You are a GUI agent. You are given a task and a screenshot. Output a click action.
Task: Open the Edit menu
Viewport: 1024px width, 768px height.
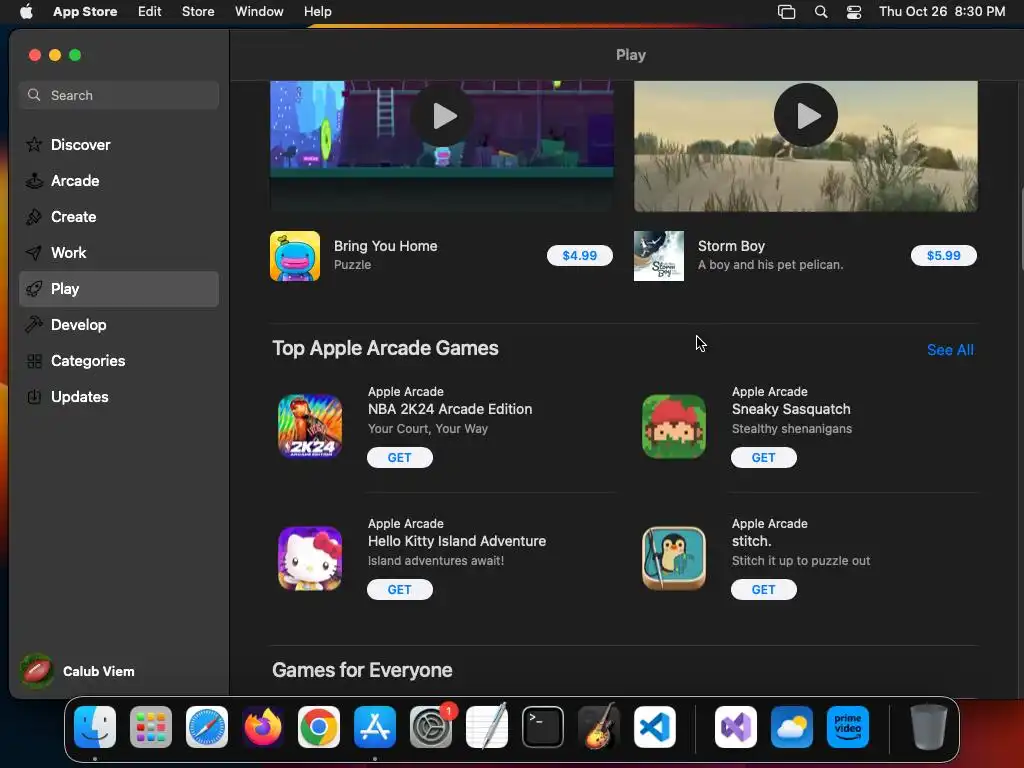(150, 12)
